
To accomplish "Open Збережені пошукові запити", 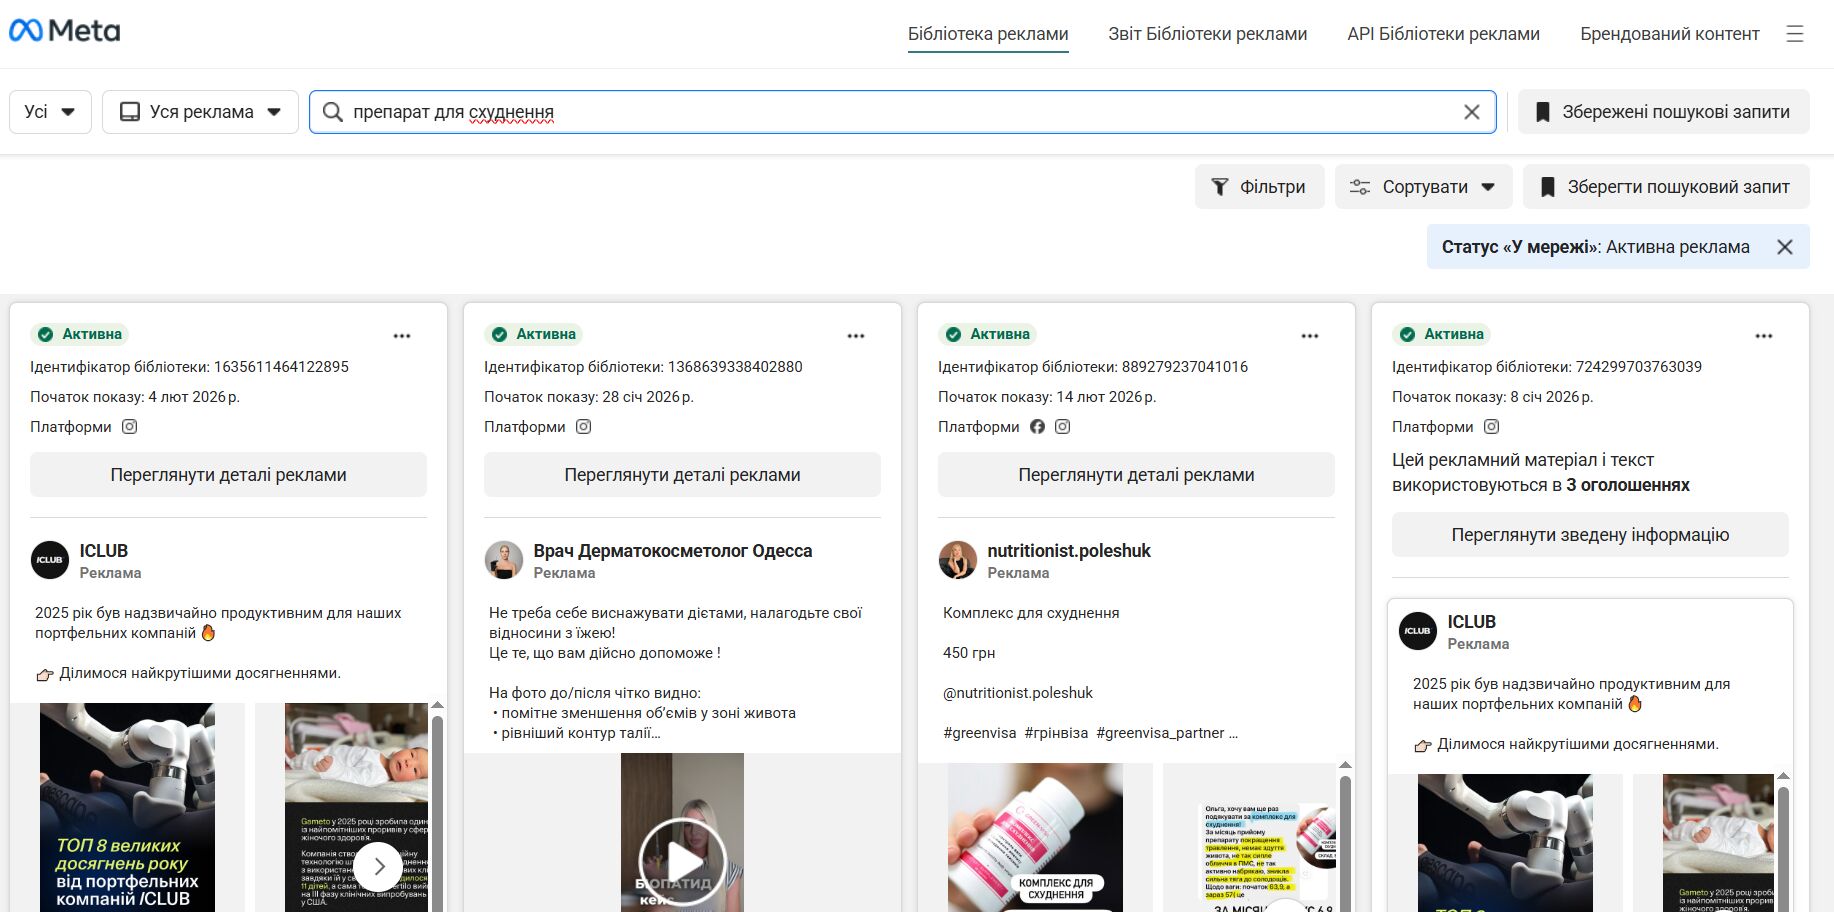I will [x=1664, y=112].
